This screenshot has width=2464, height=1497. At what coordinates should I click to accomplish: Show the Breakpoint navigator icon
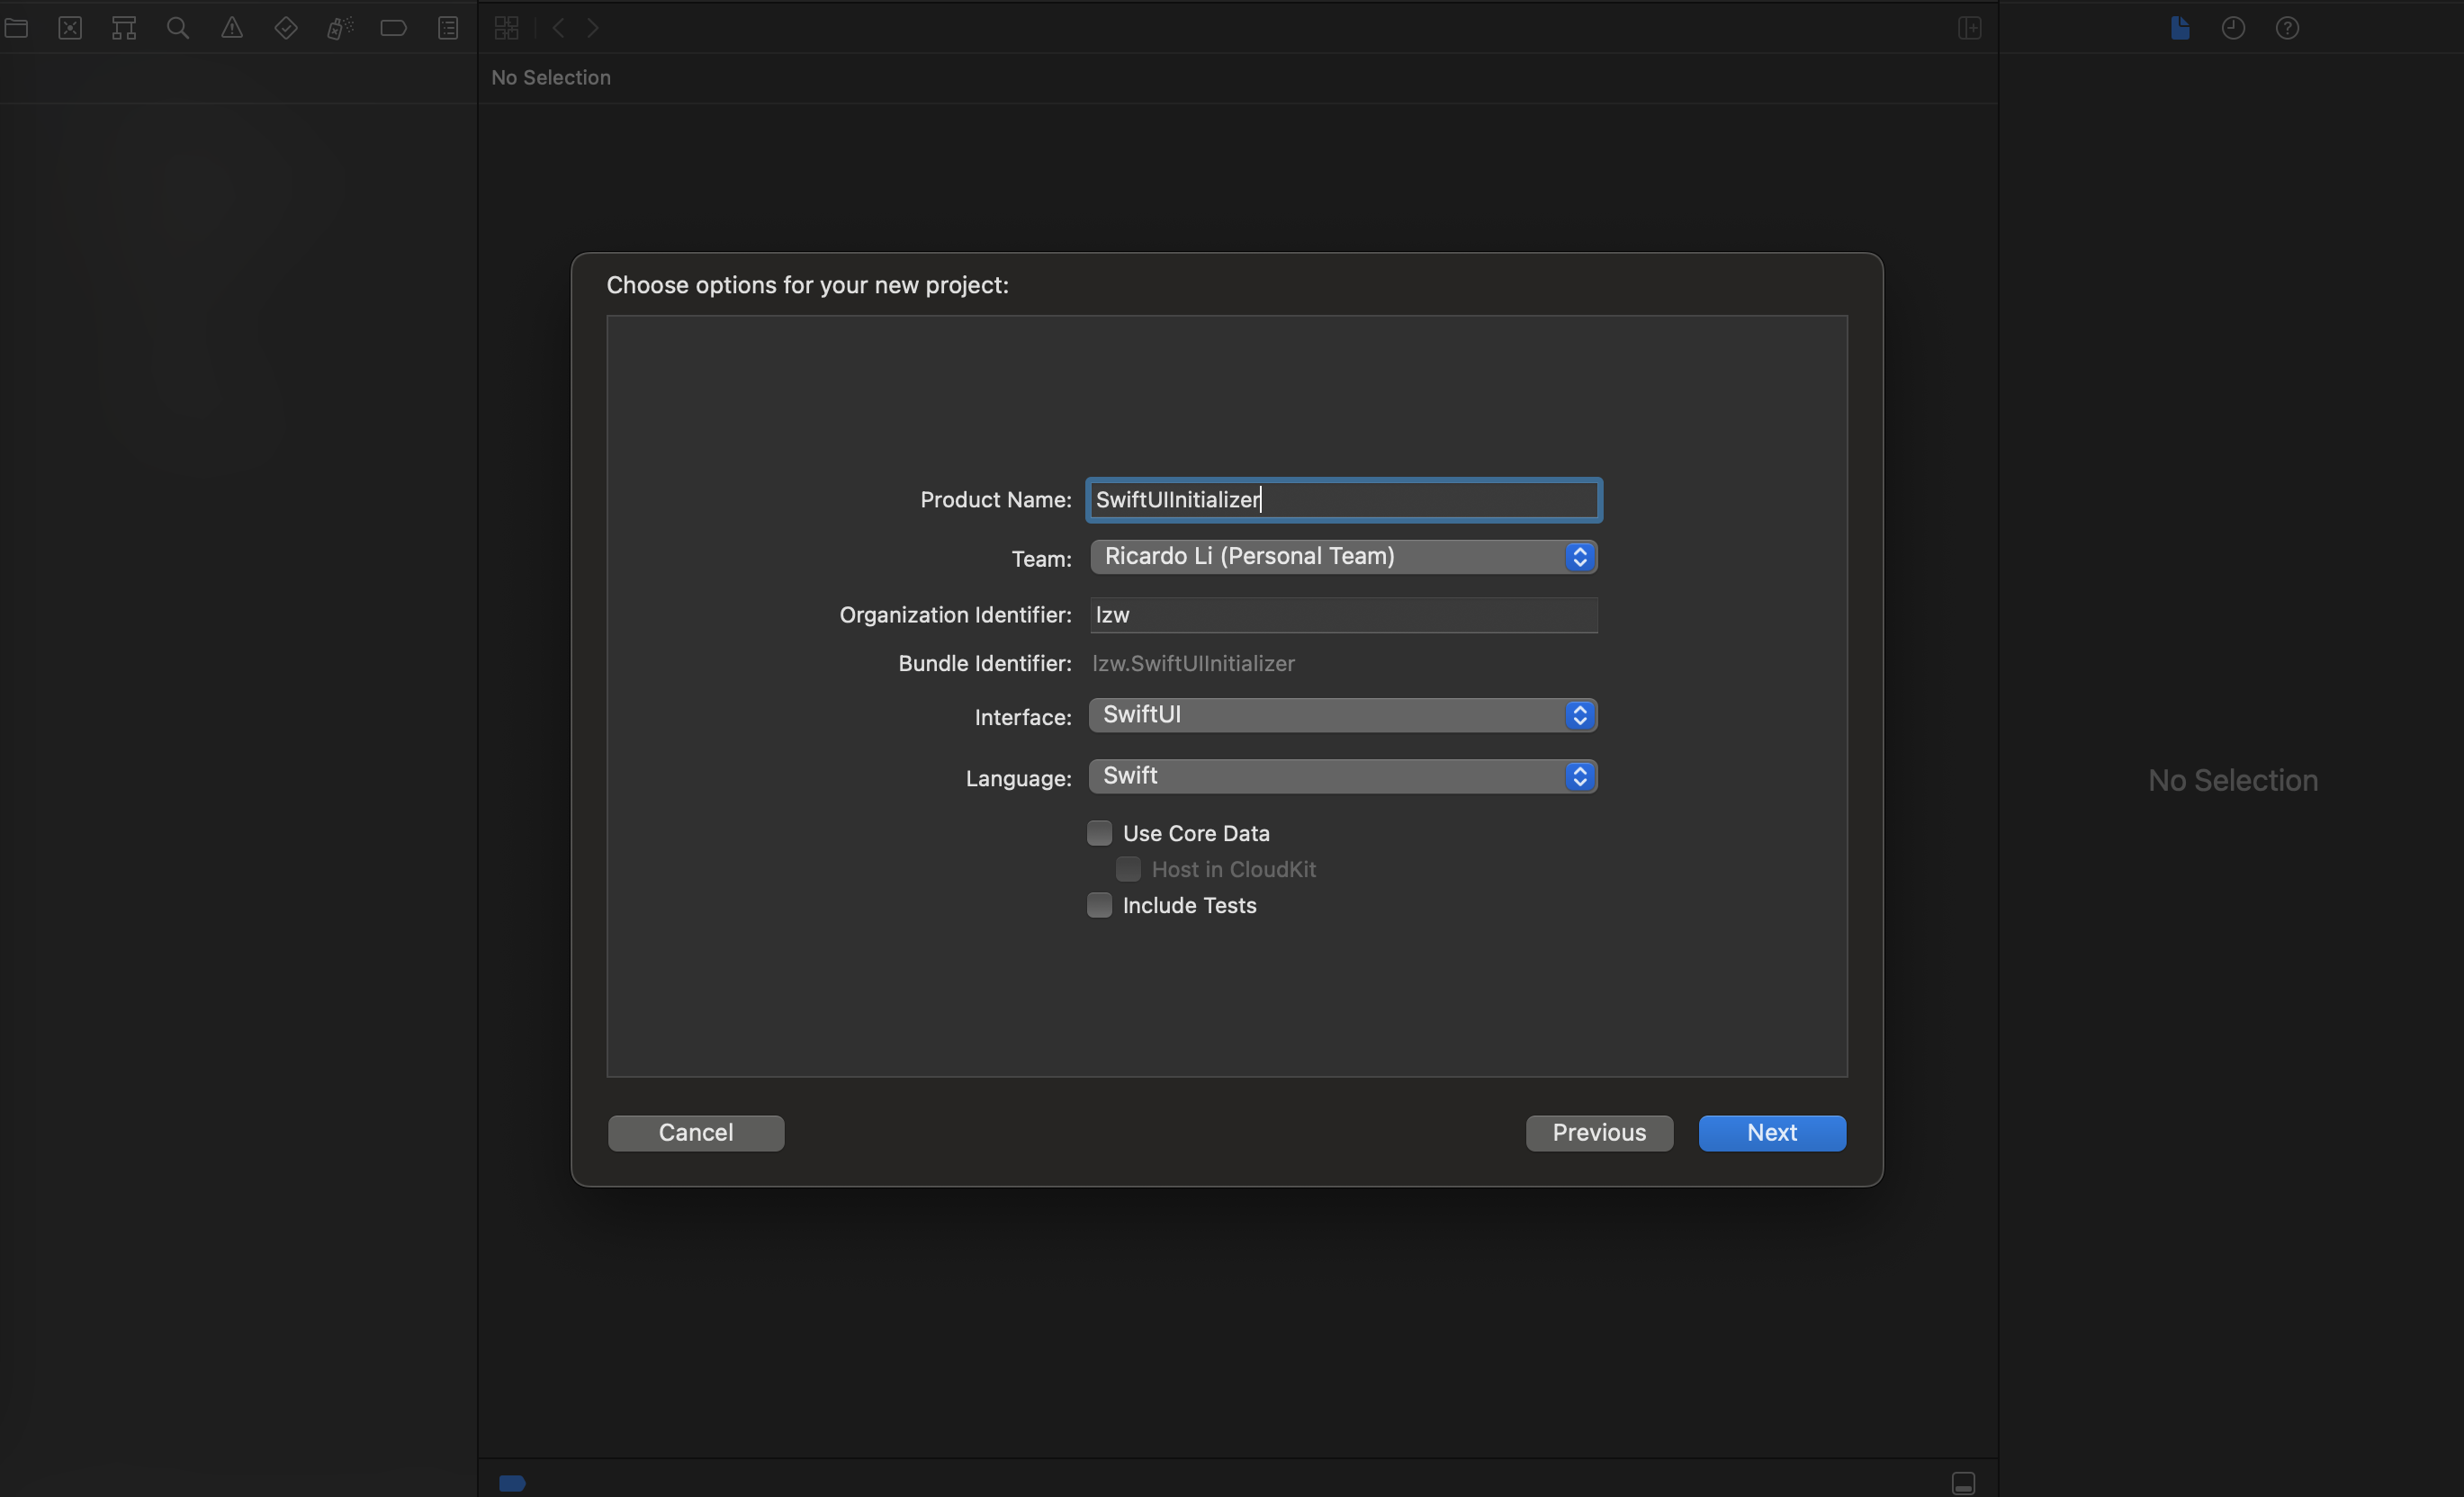pyautogui.click(x=394, y=28)
